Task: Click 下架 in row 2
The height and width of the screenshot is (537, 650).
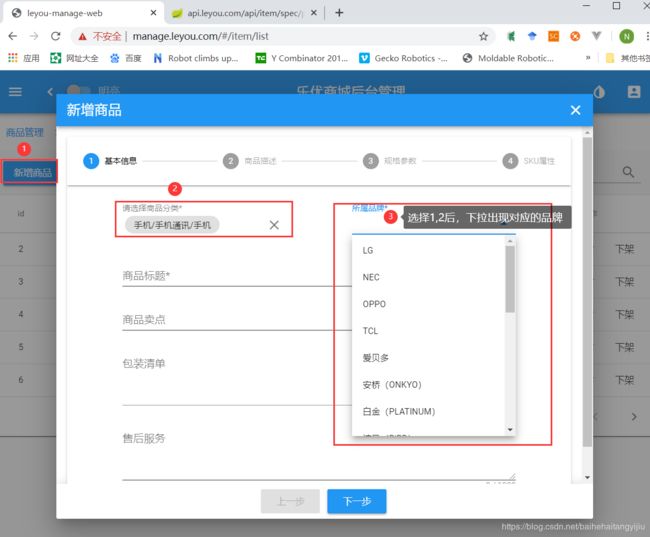Action: [x=625, y=249]
